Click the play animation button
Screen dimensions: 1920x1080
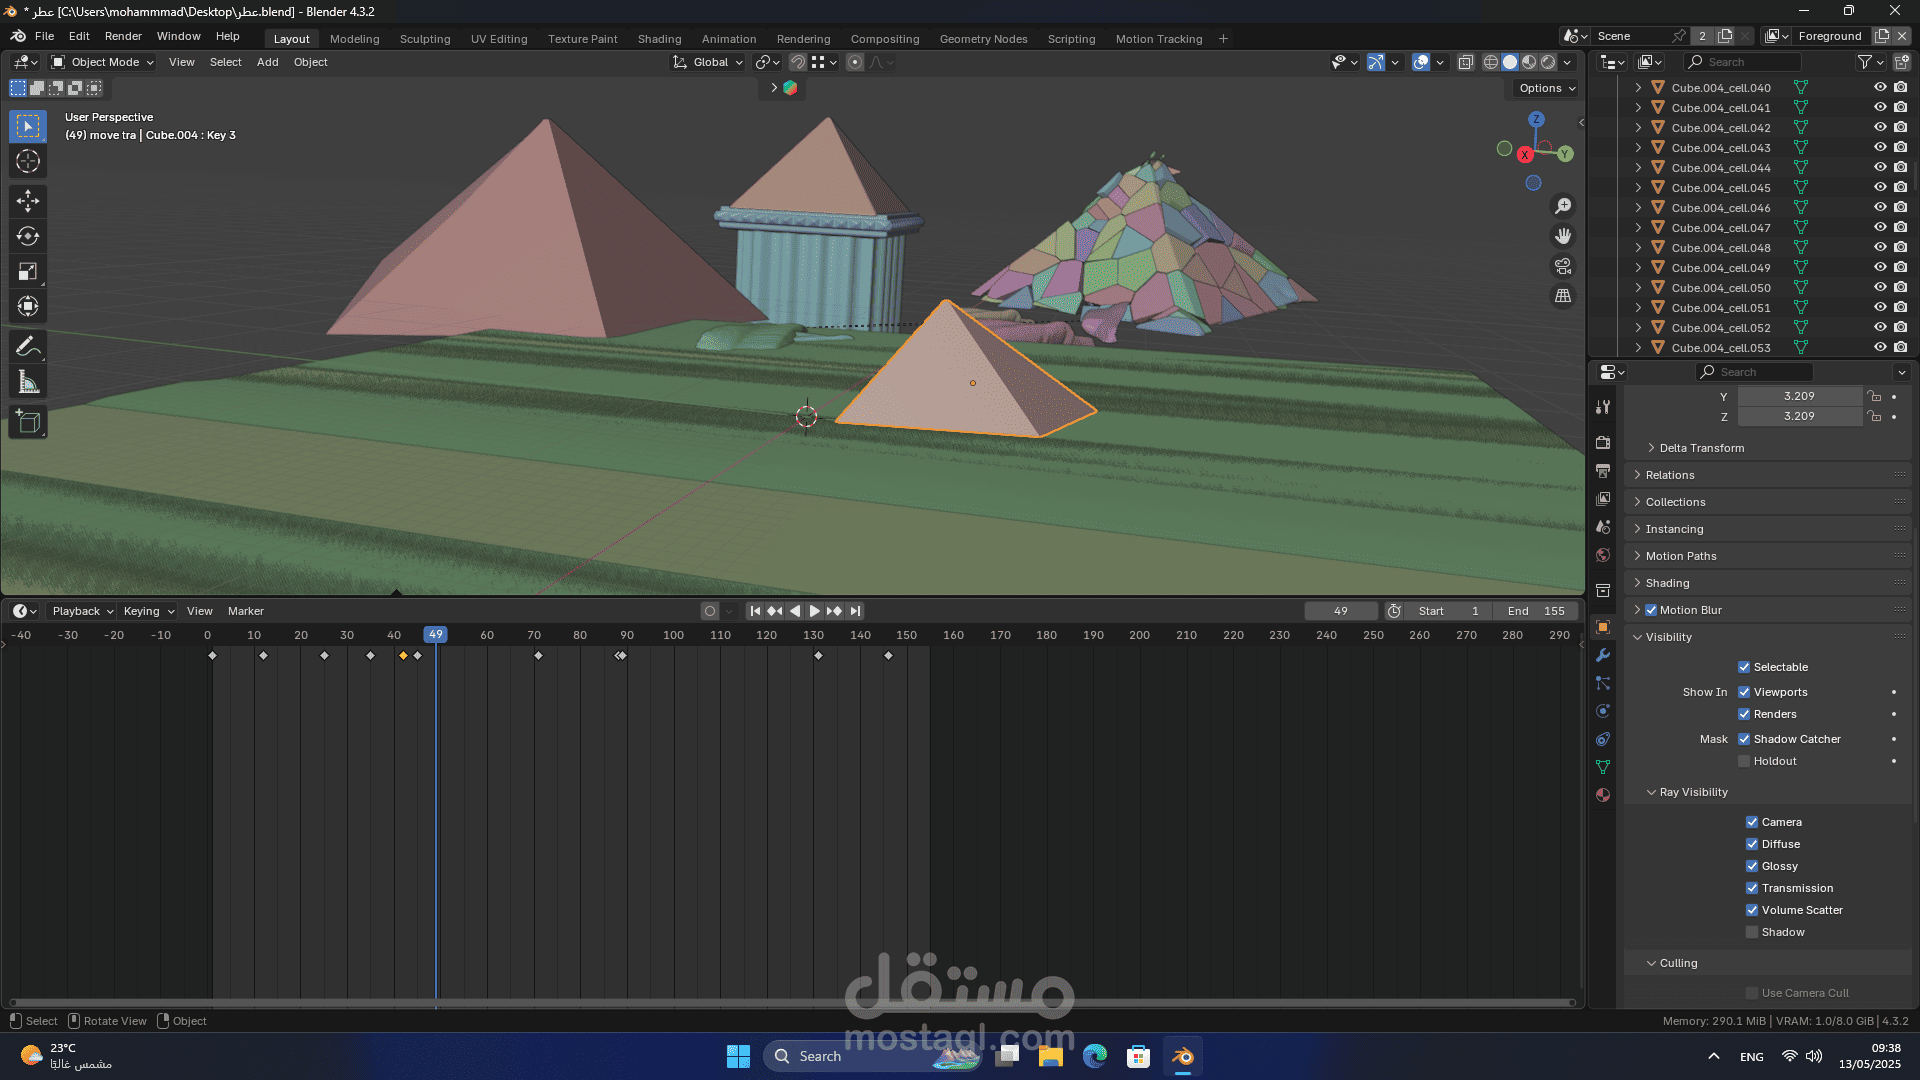[x=814, y=611]
